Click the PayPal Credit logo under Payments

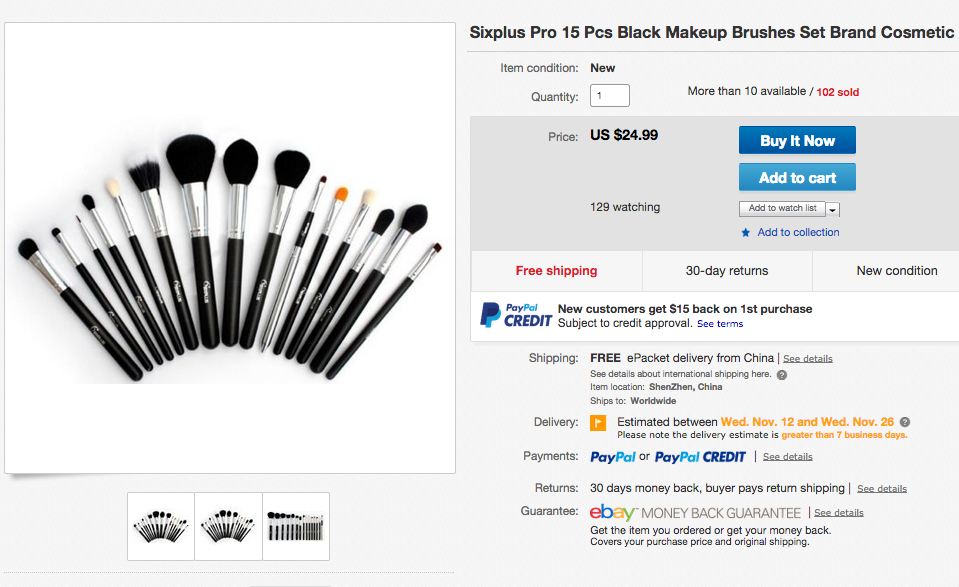[x=700, y=457]
